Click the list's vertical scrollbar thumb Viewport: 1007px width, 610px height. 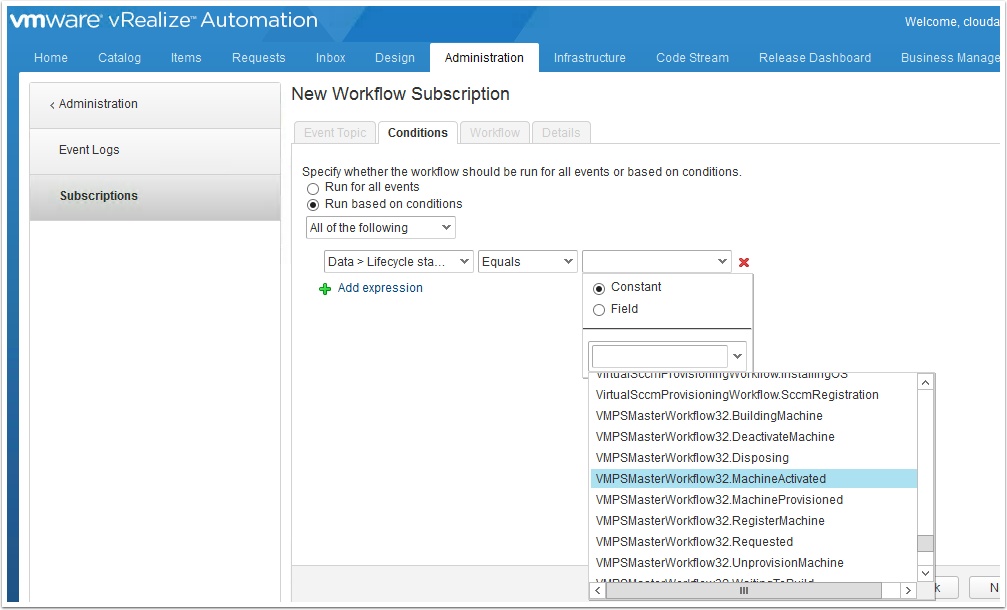pos(925,543)
